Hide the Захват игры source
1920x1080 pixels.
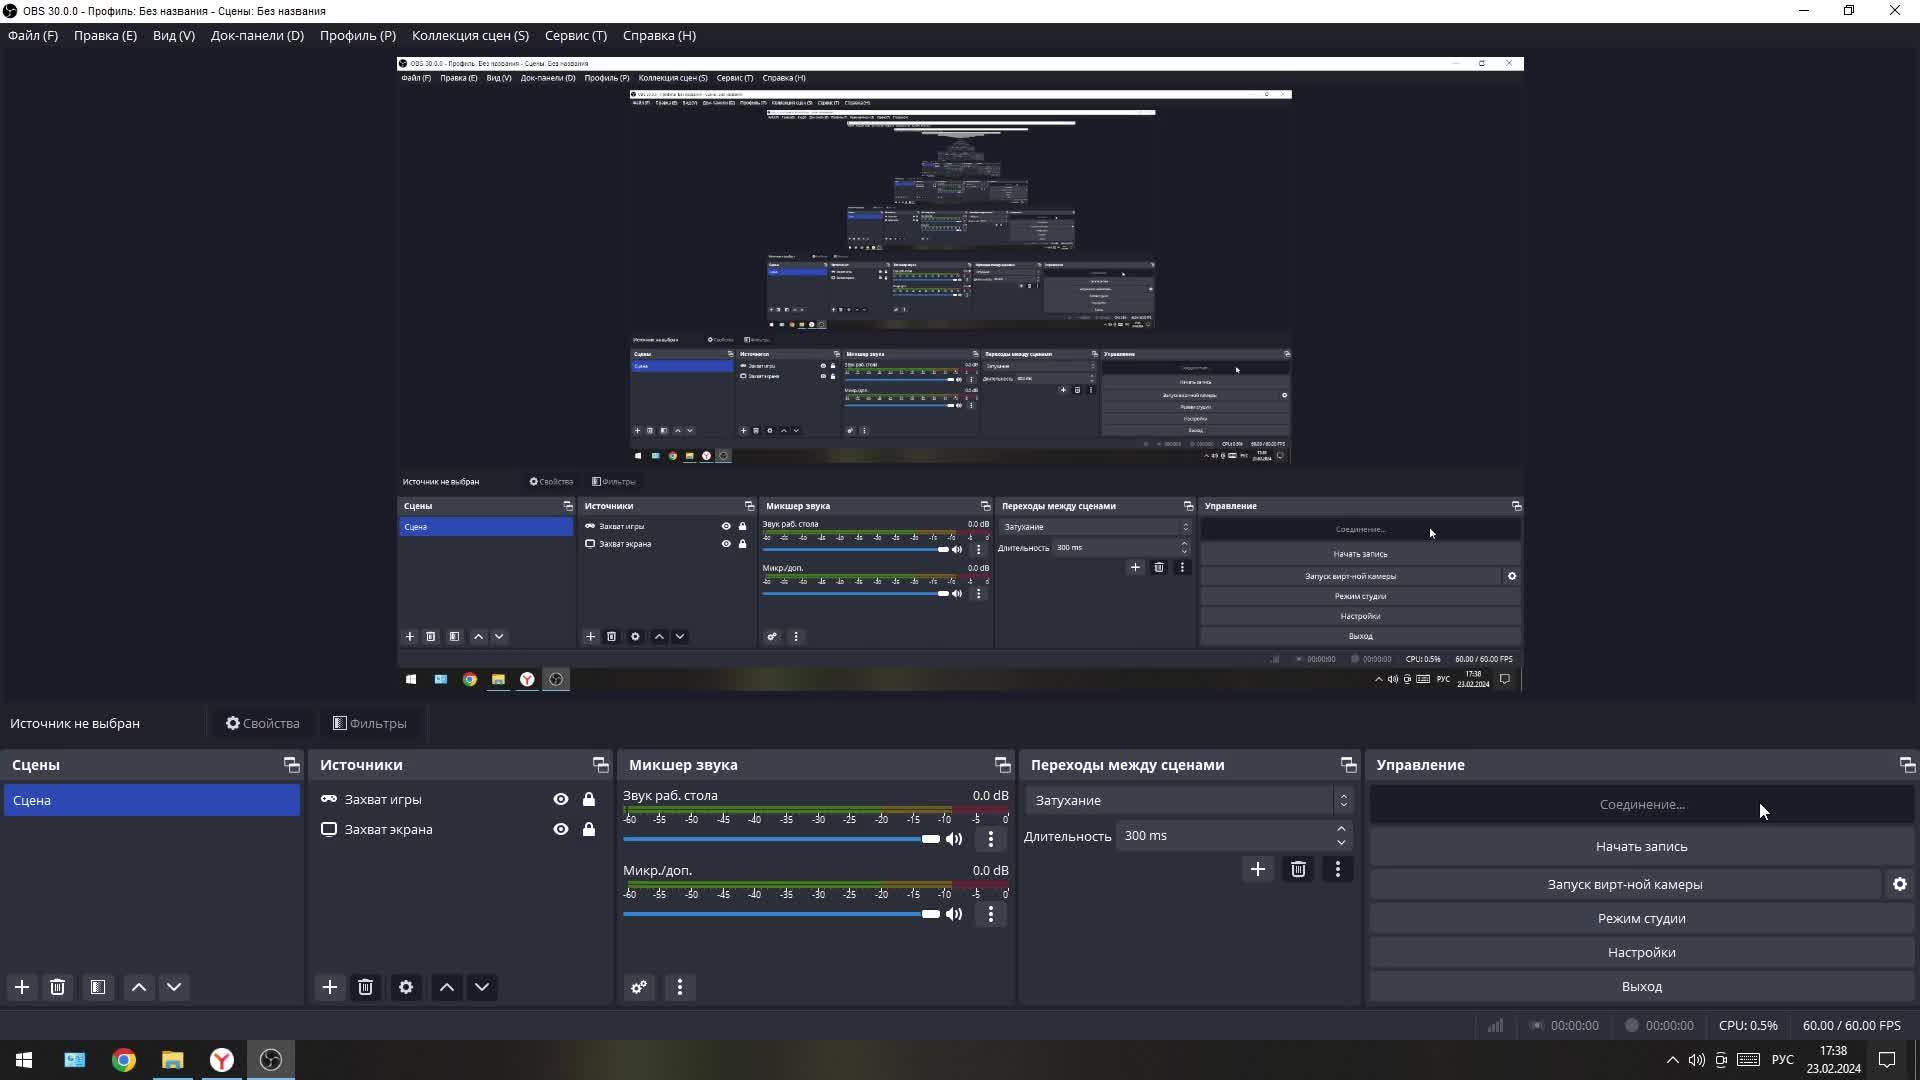[x=561, y=799]
